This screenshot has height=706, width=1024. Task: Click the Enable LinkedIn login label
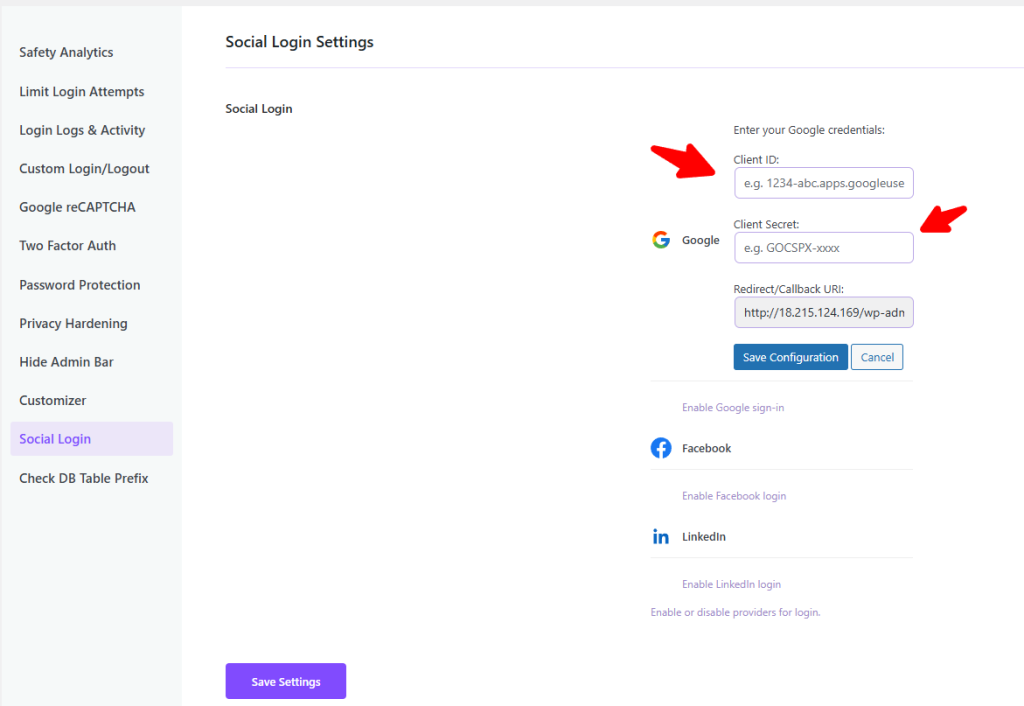731,584
